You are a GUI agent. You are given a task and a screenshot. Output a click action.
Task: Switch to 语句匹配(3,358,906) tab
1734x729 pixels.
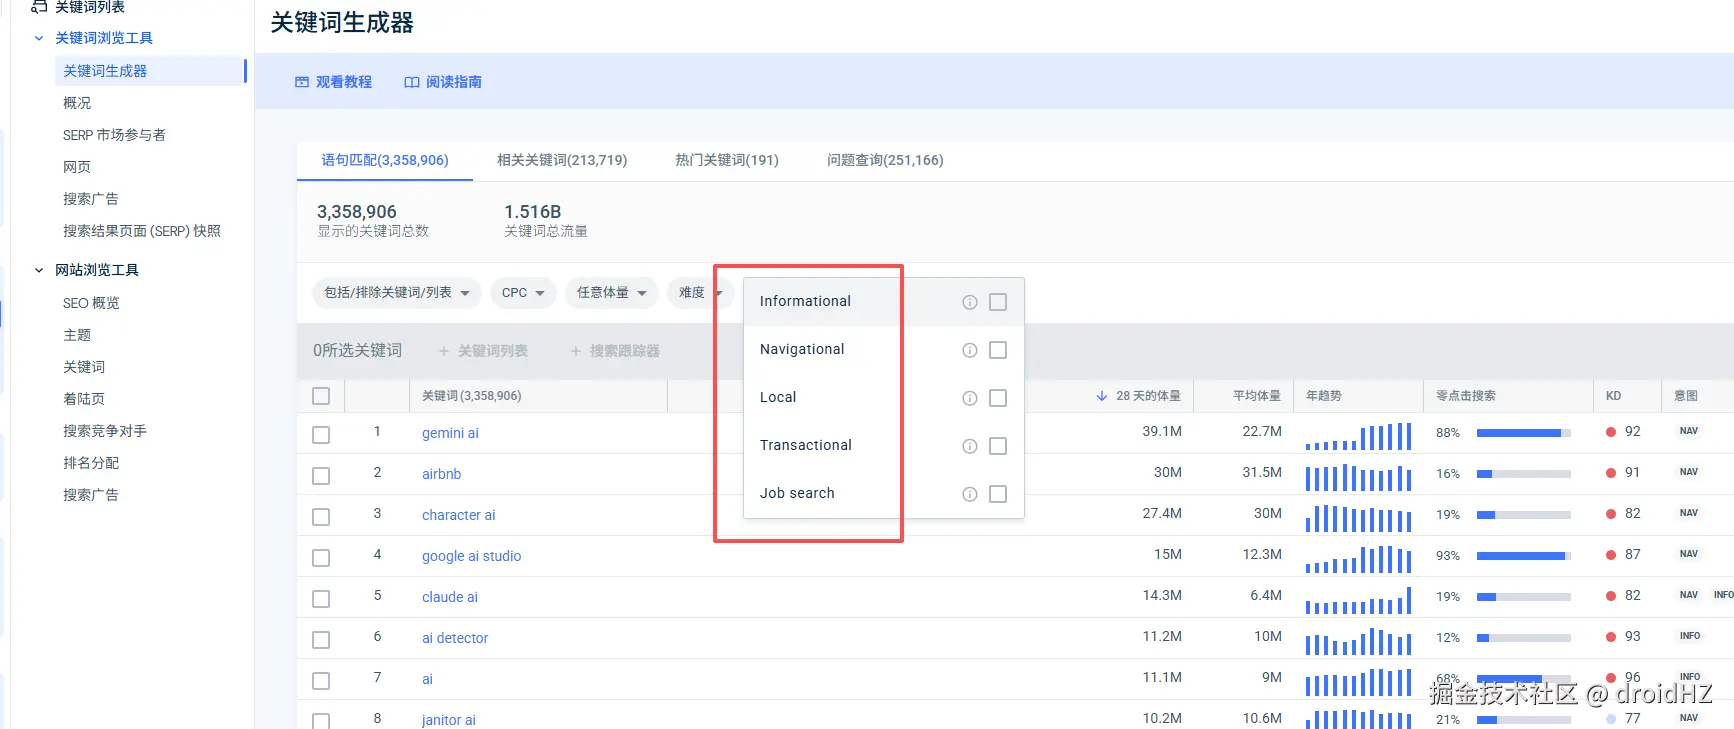[385, 160]
